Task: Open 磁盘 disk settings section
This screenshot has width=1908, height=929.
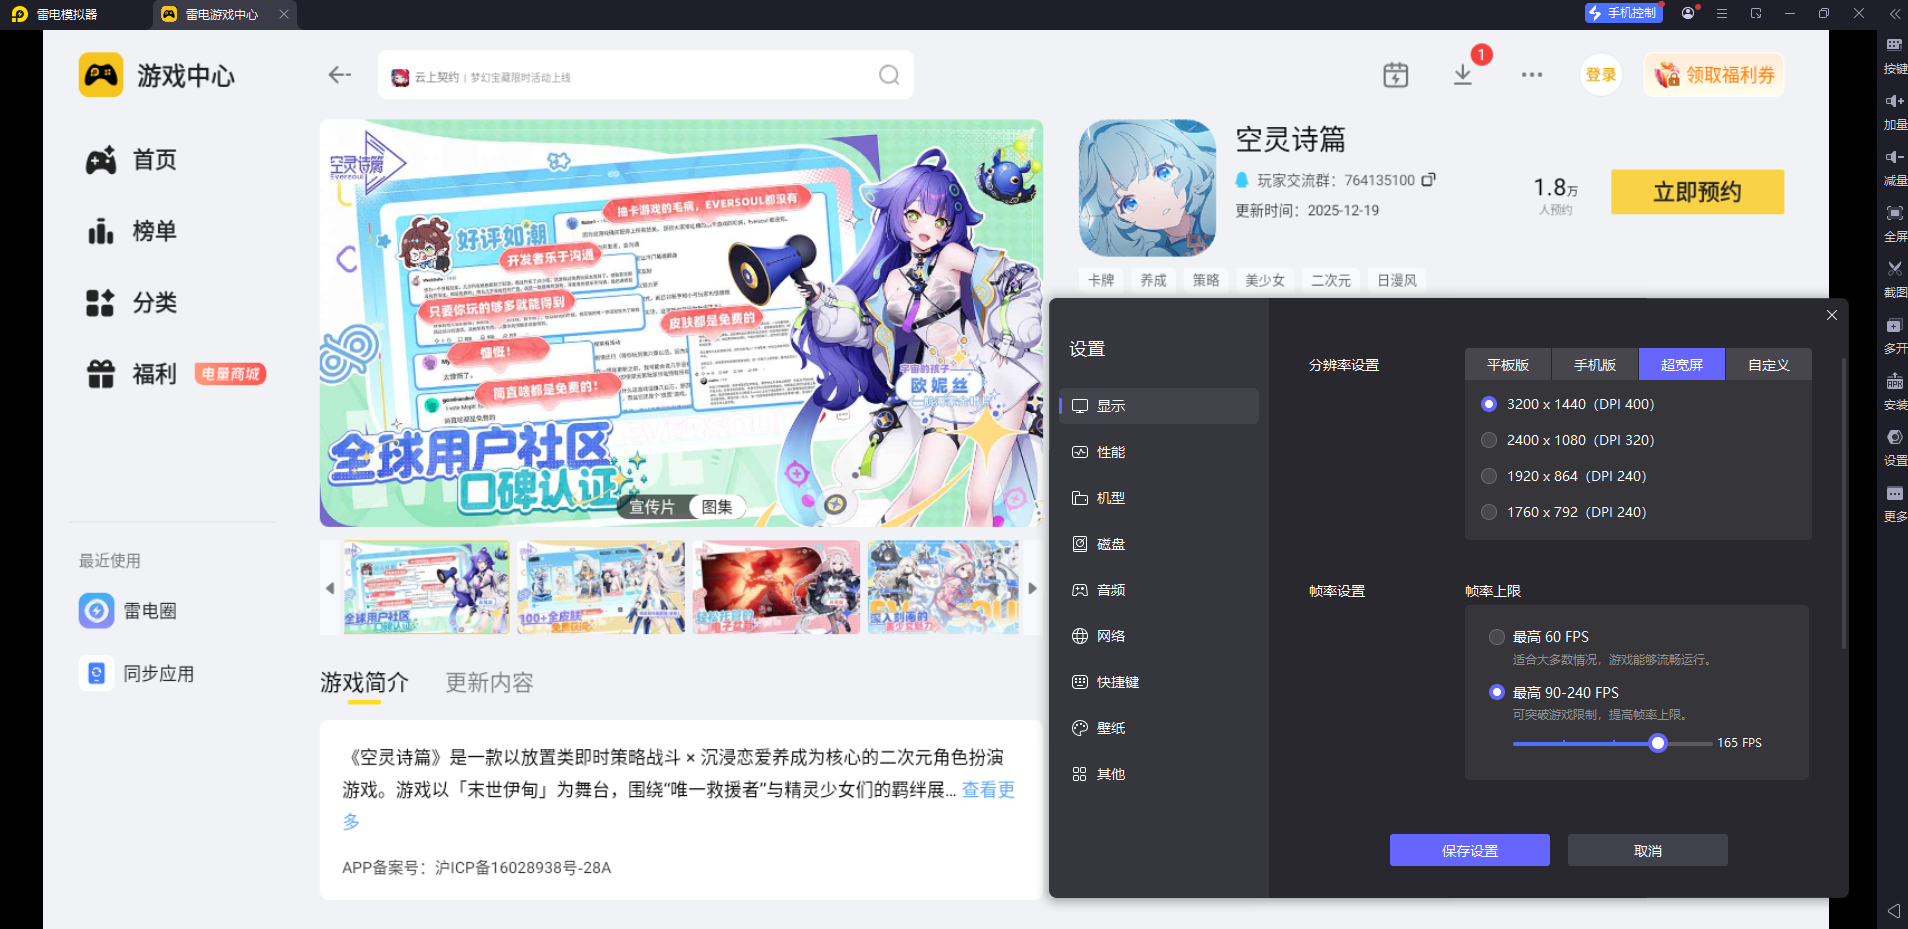Action: 1159,544
